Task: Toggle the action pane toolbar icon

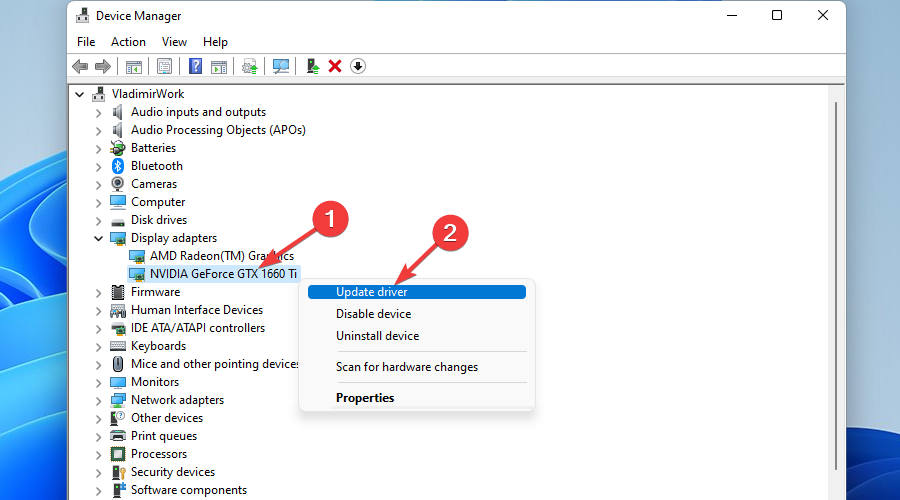Action: click(x=219, y=67)
